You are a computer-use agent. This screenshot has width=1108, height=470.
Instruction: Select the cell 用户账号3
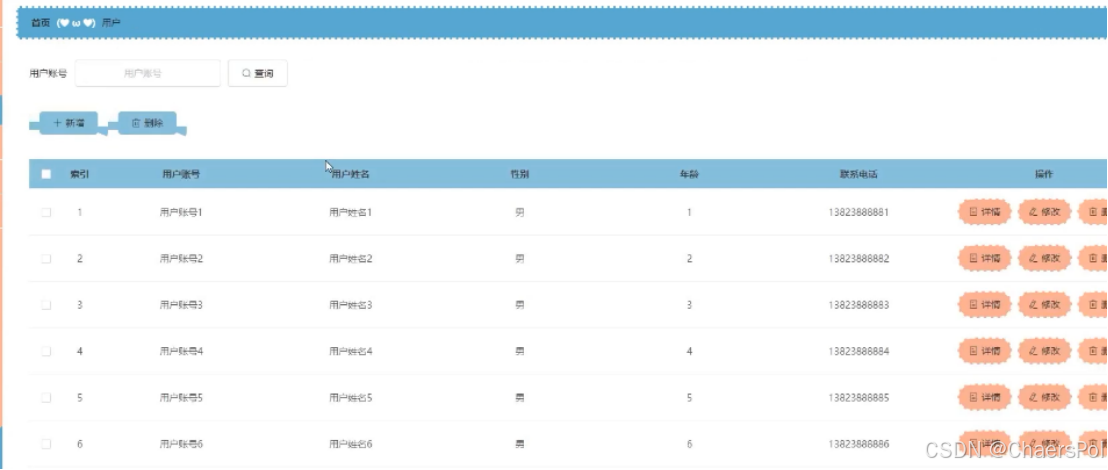coord(181,305)
